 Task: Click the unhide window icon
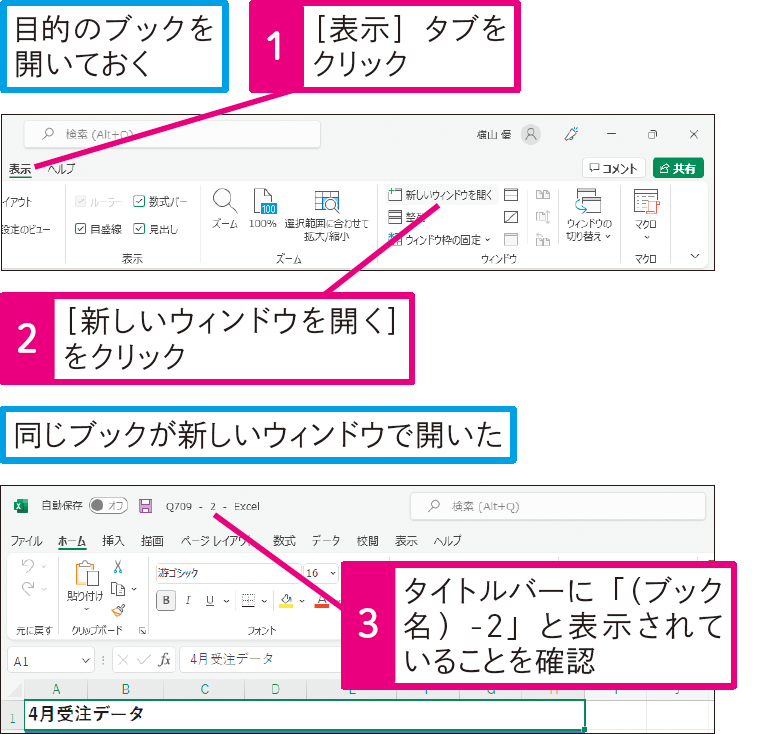[x=511, y=240]
